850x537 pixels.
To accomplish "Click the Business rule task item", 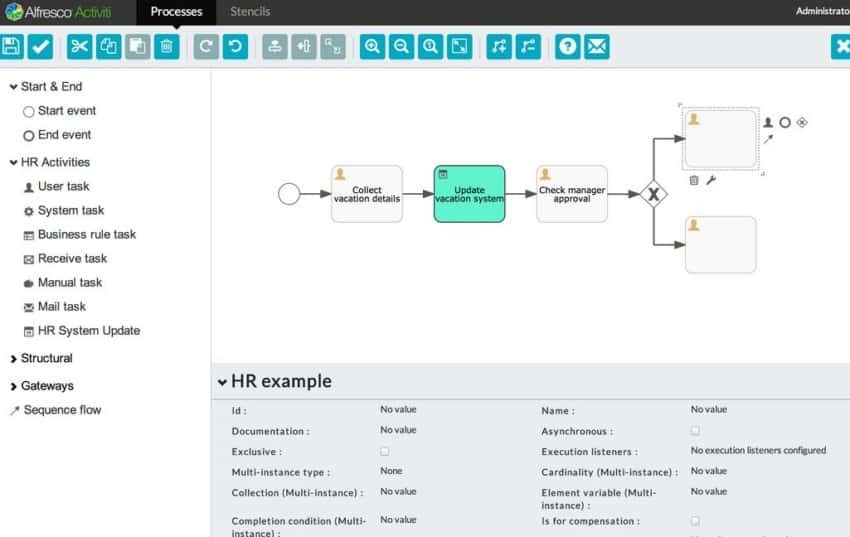I will [x=86, y=235].
